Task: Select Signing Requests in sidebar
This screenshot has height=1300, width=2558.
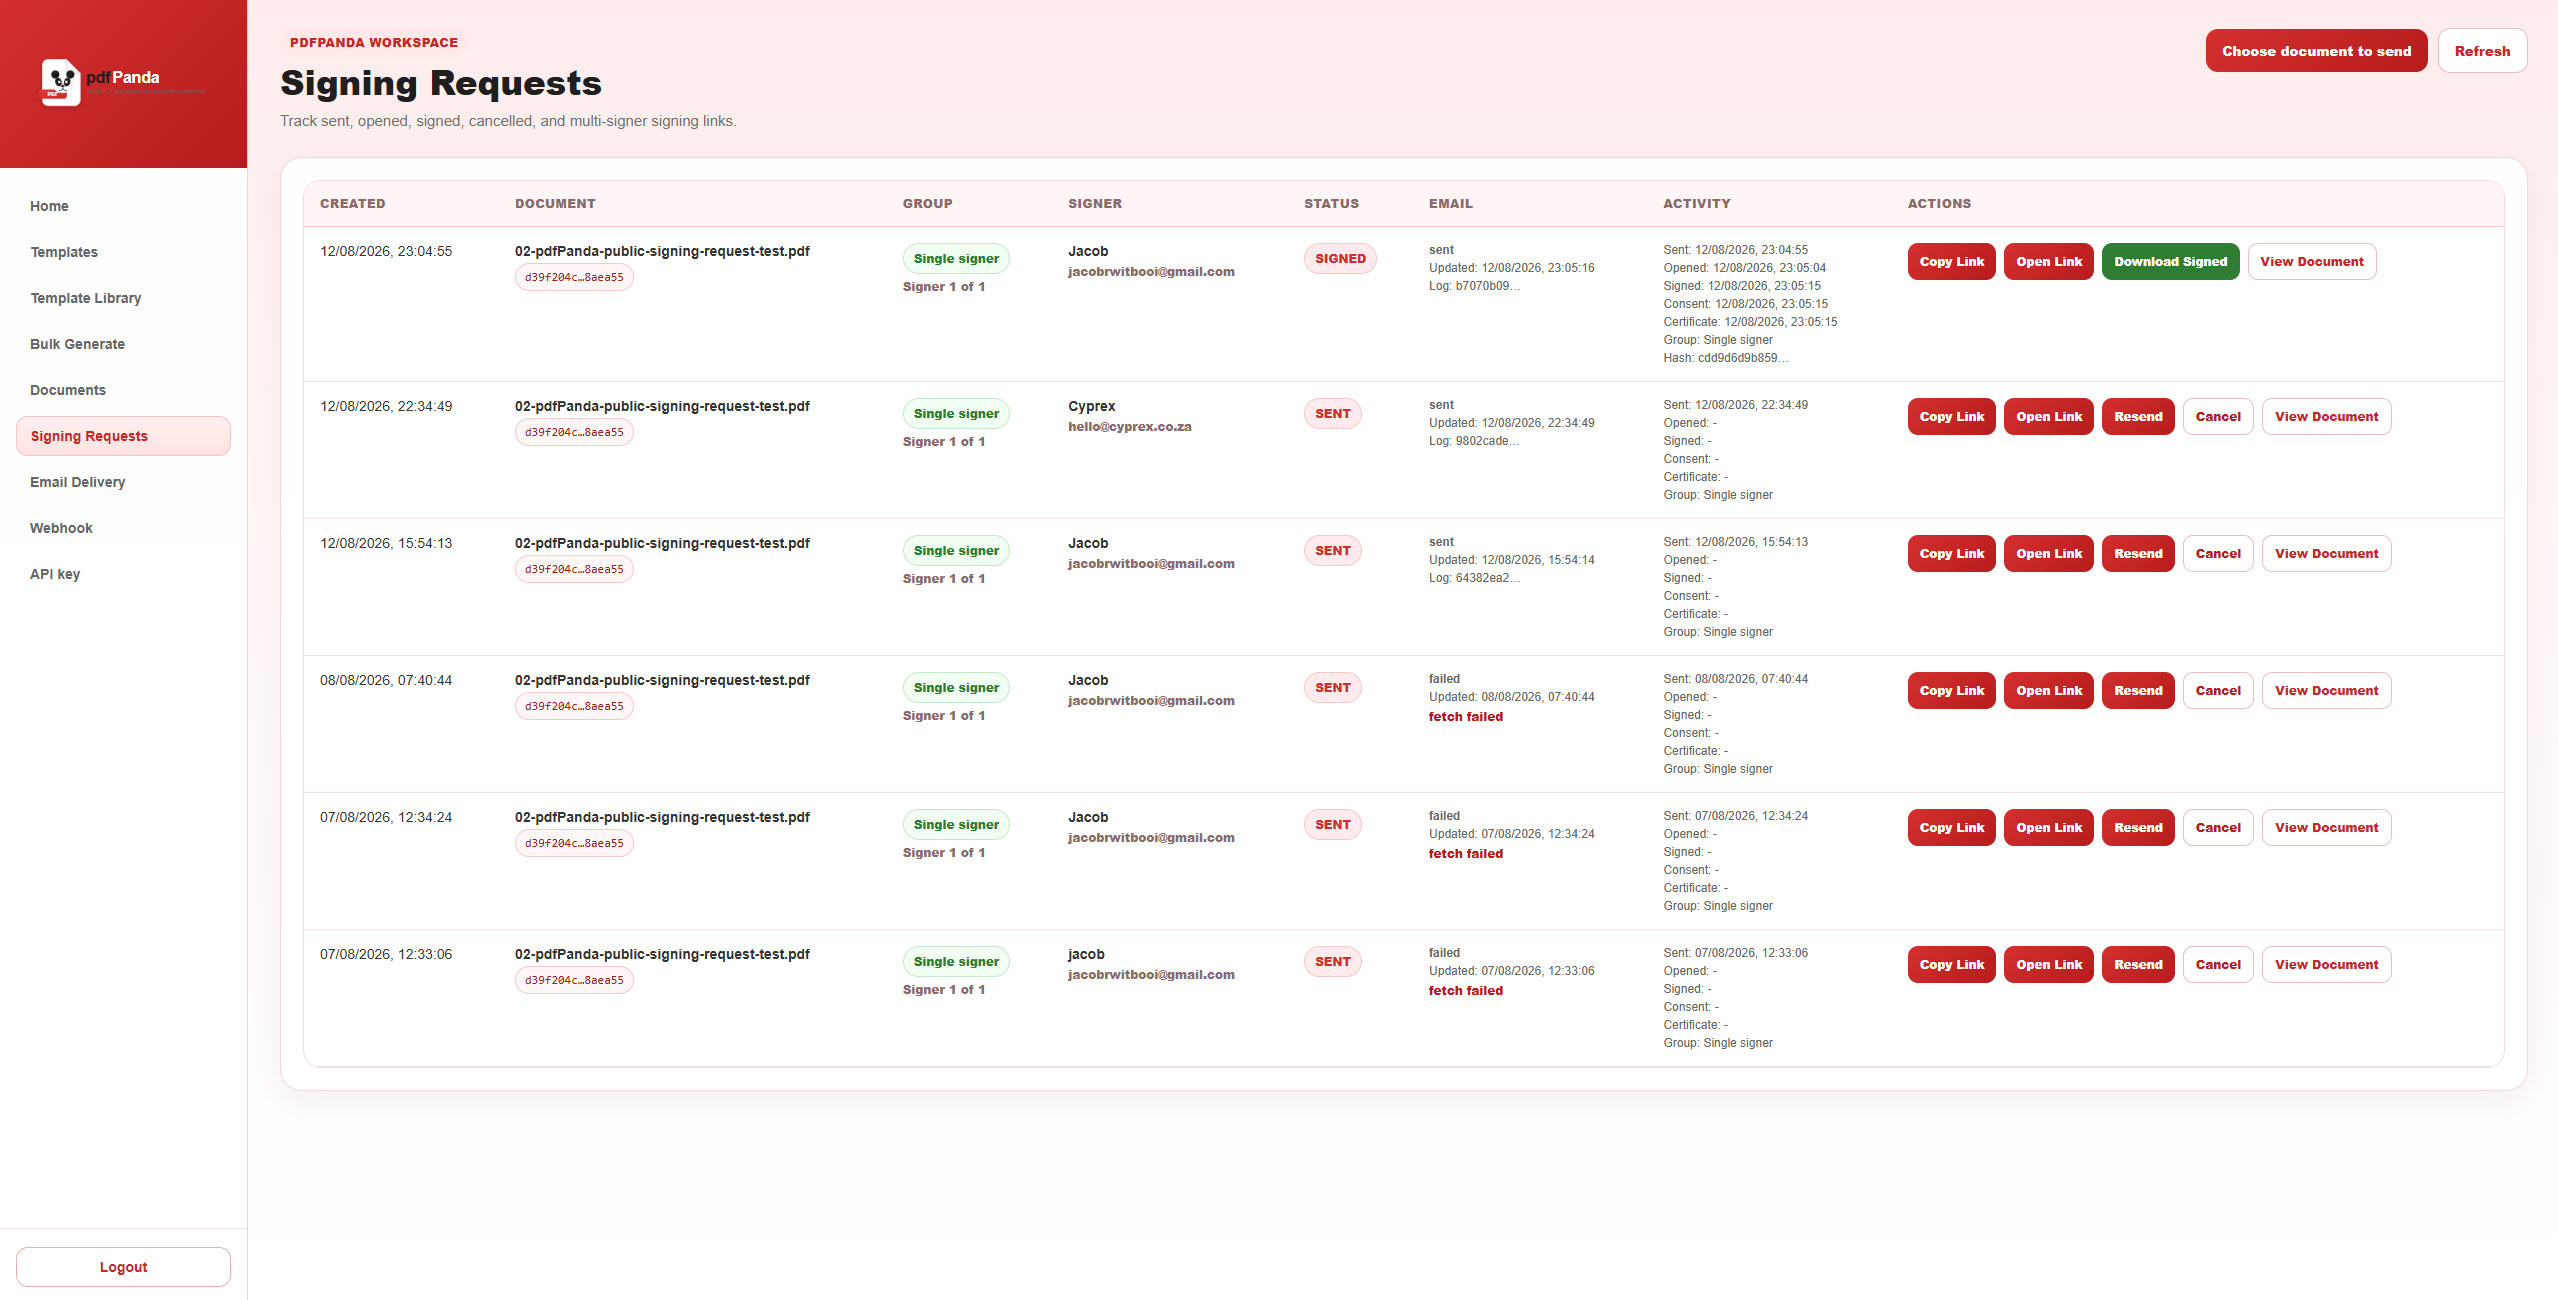Action: [x=123, y=436]
